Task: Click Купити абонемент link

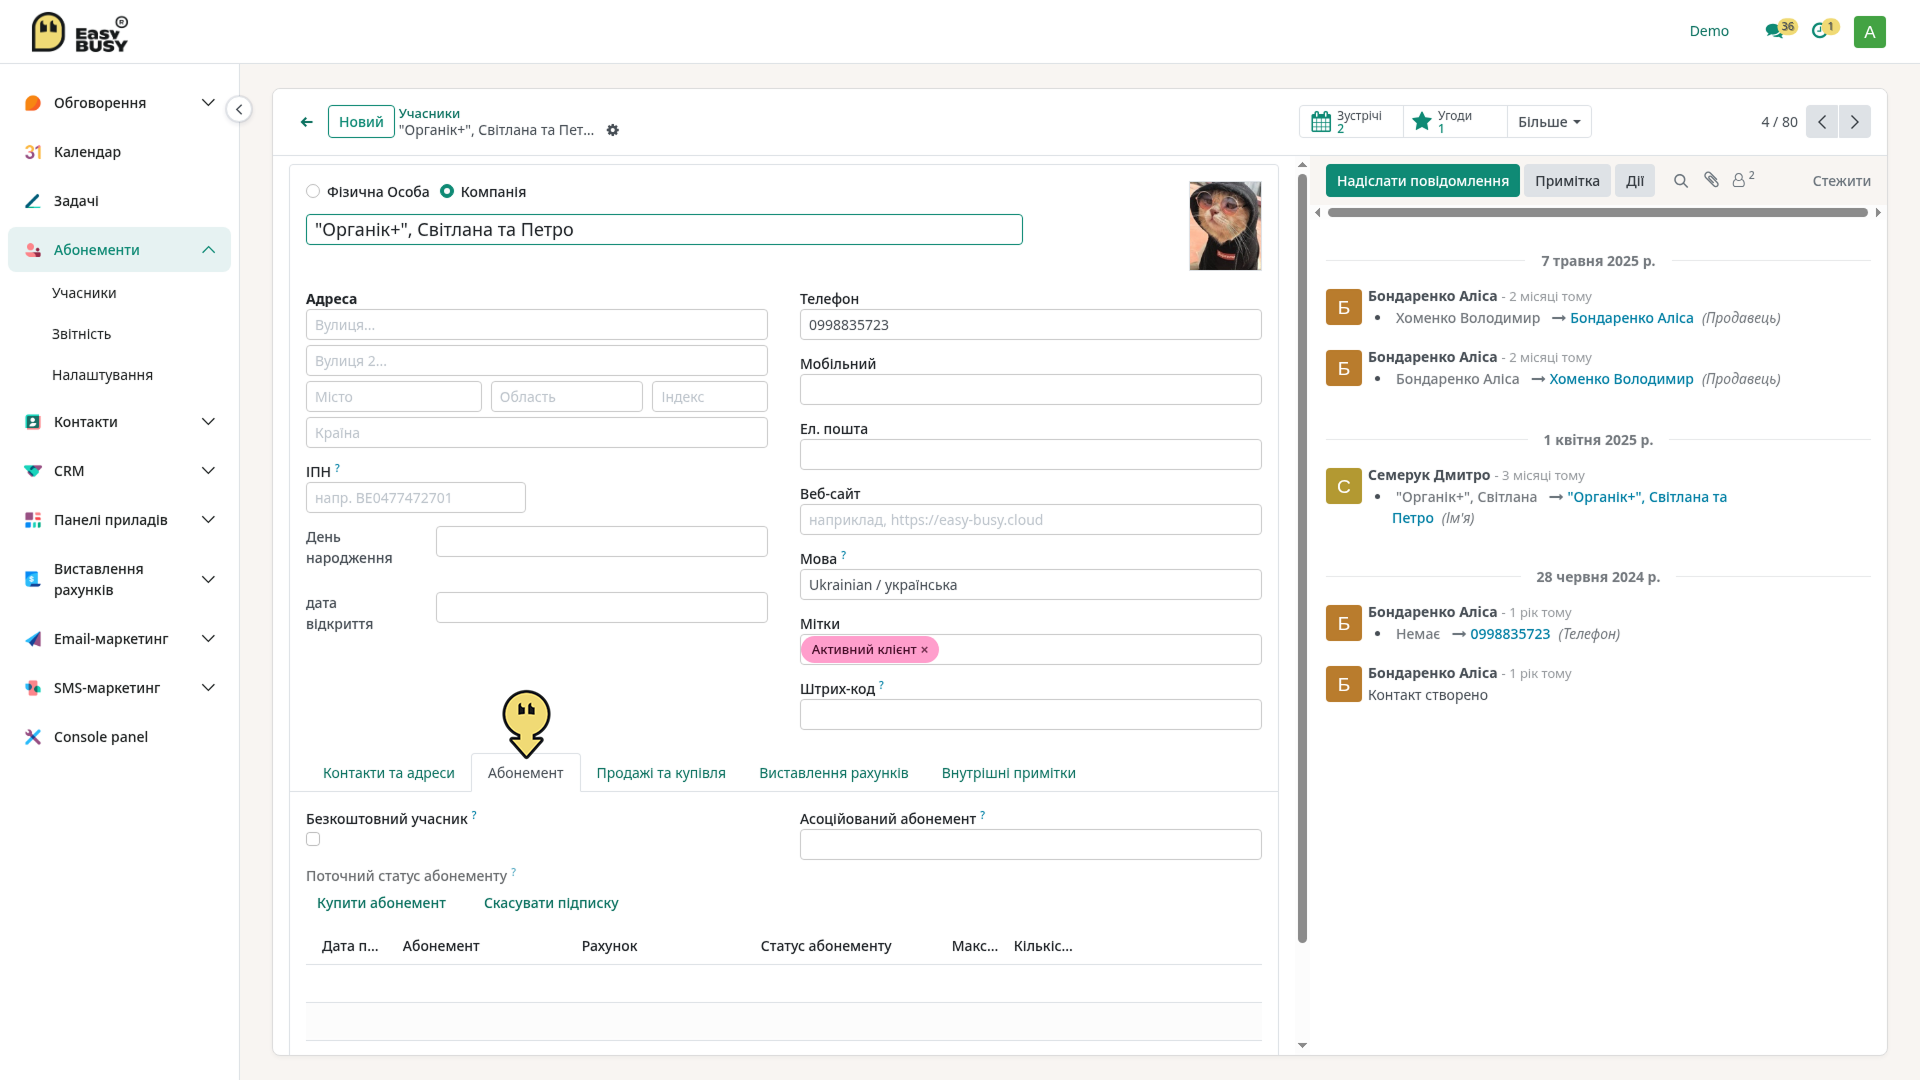Action: tap(381, 903)
